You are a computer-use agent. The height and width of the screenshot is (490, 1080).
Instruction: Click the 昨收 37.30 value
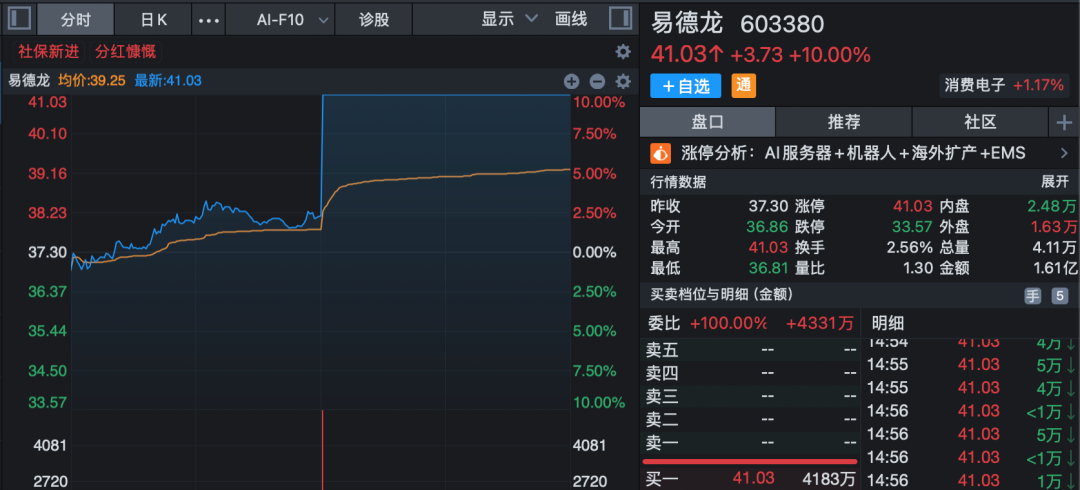click(768, 206)
